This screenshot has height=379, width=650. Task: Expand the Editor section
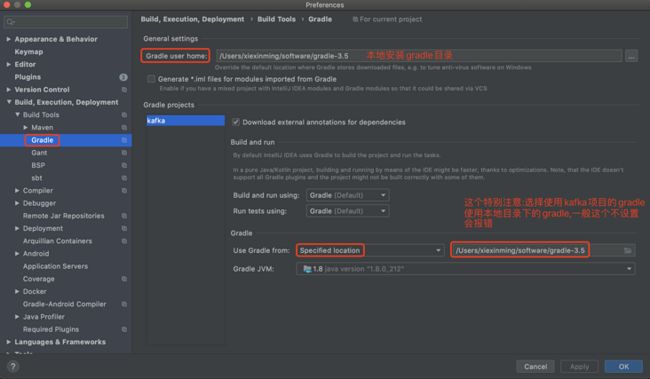click(x=9, y=64)
